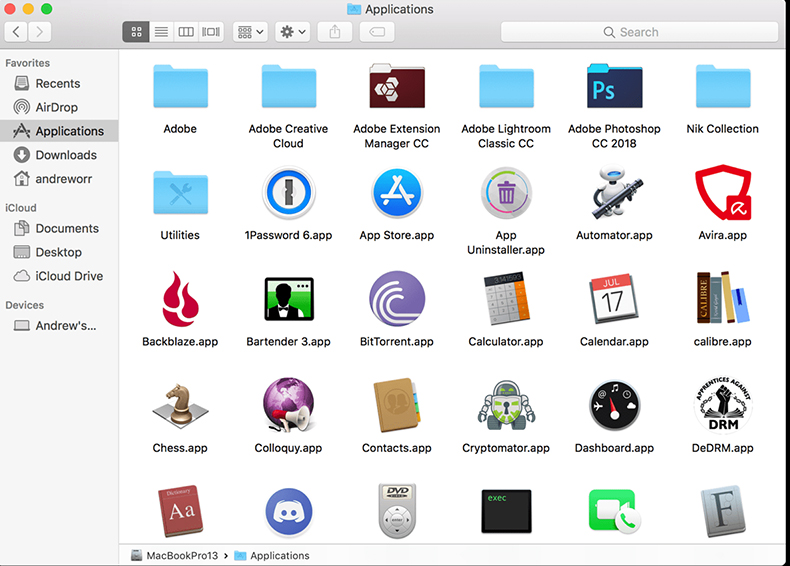The height and width of the screenshot is (566, 790).
Task: Select the calibre.app books icon
Action: pos(723,298)
